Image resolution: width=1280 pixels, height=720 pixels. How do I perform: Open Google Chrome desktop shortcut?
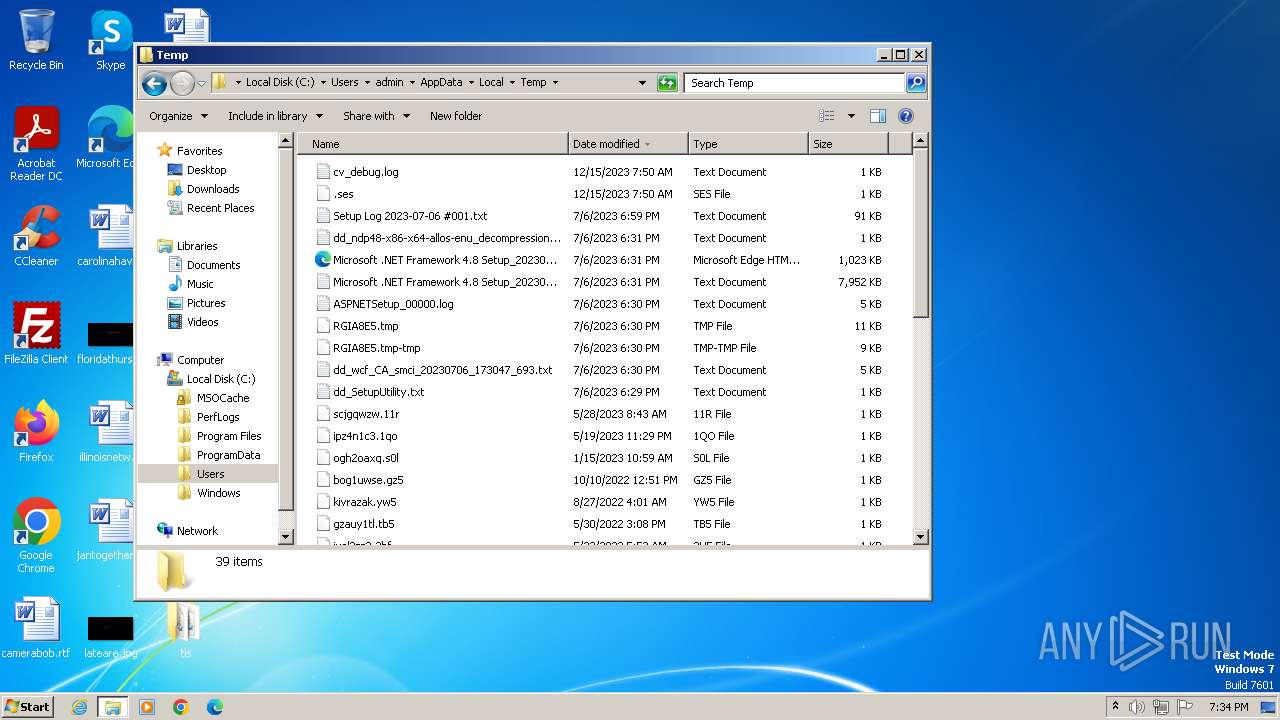click(x=36, y=536)
